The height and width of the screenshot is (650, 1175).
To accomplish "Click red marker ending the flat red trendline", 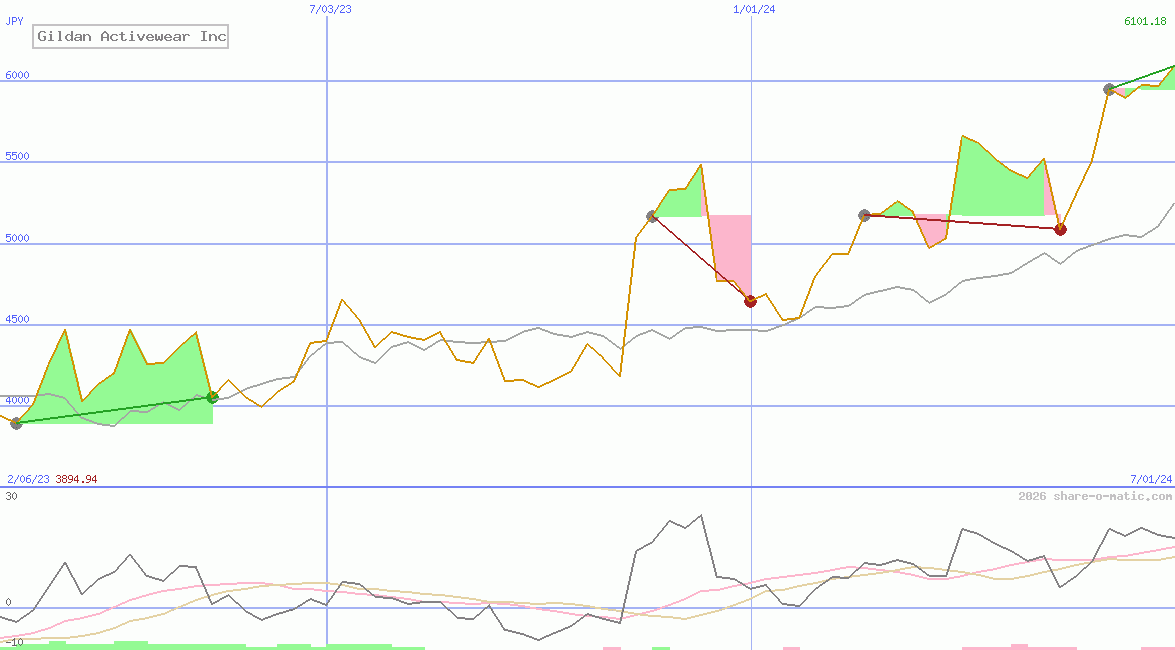I will pyautogui.click(x=1060, y=229).
